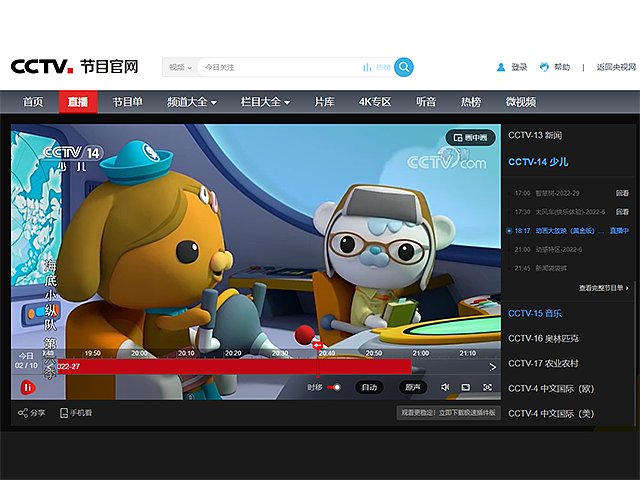Click the 登录 login link
This screenshot has width=640, height=480.
click(x=519, y=67)
